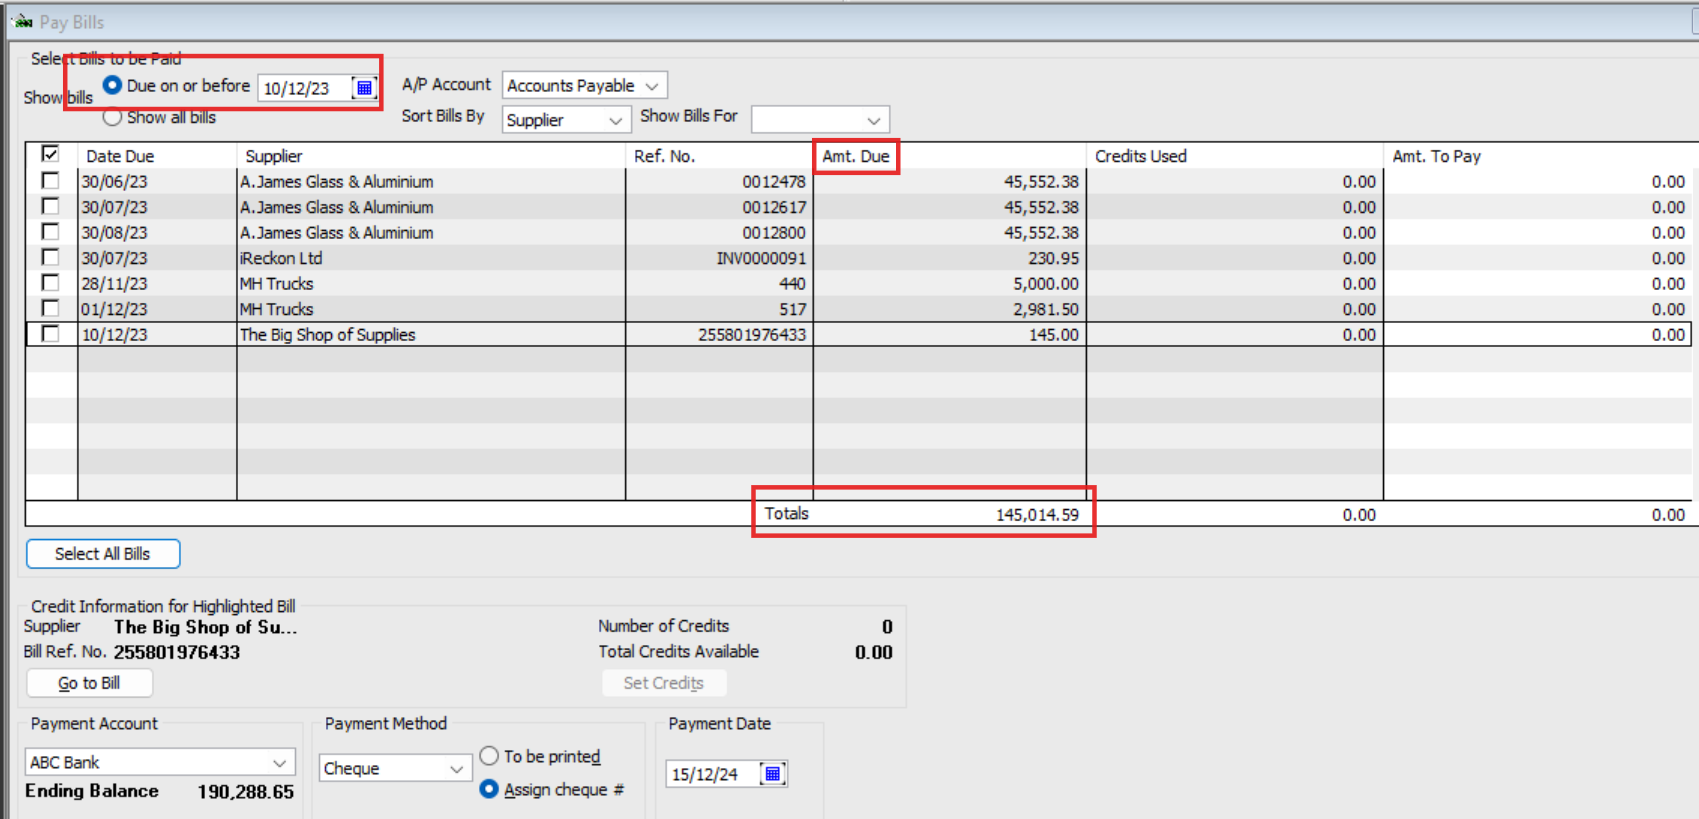Check the MH Trucks bill with Ref. 517
The width and height of the screenshot is (1699, 819).
click(x=50, y=308)
